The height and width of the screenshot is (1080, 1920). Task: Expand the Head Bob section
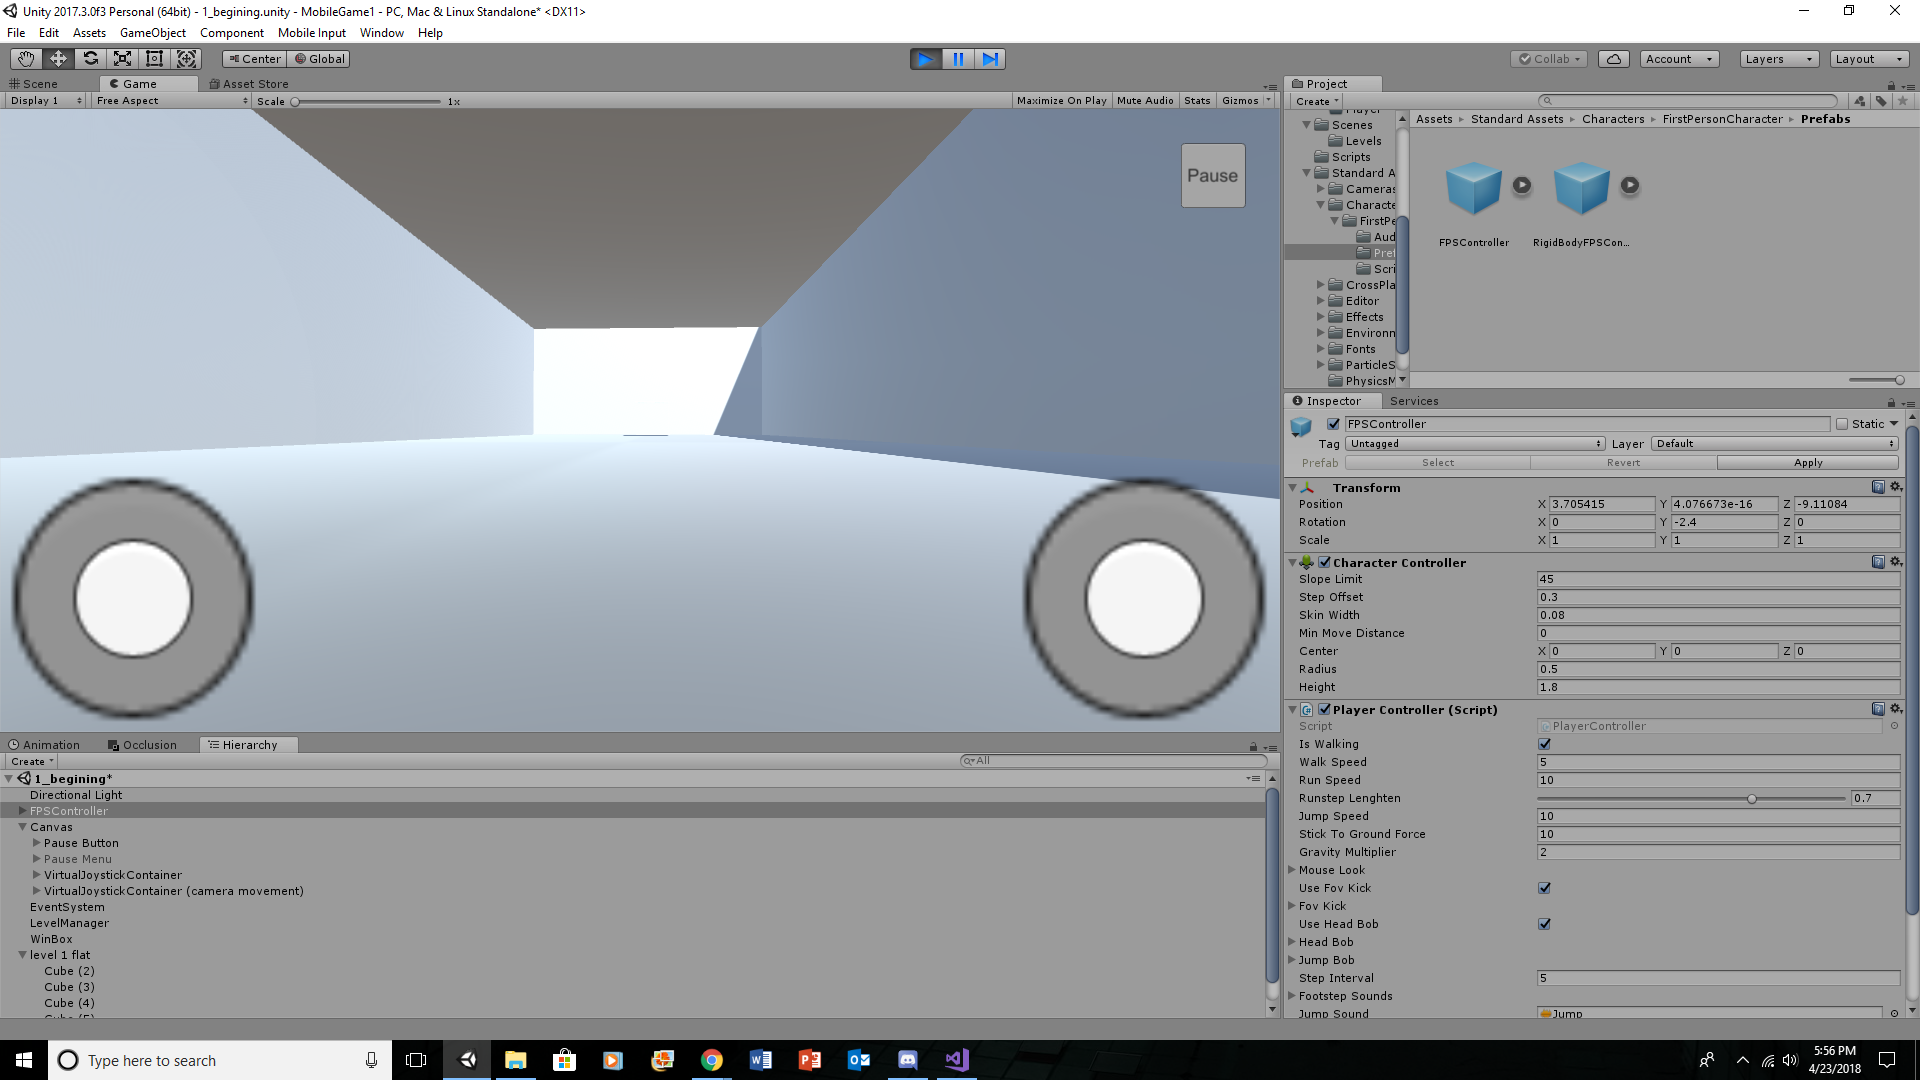1292,942
